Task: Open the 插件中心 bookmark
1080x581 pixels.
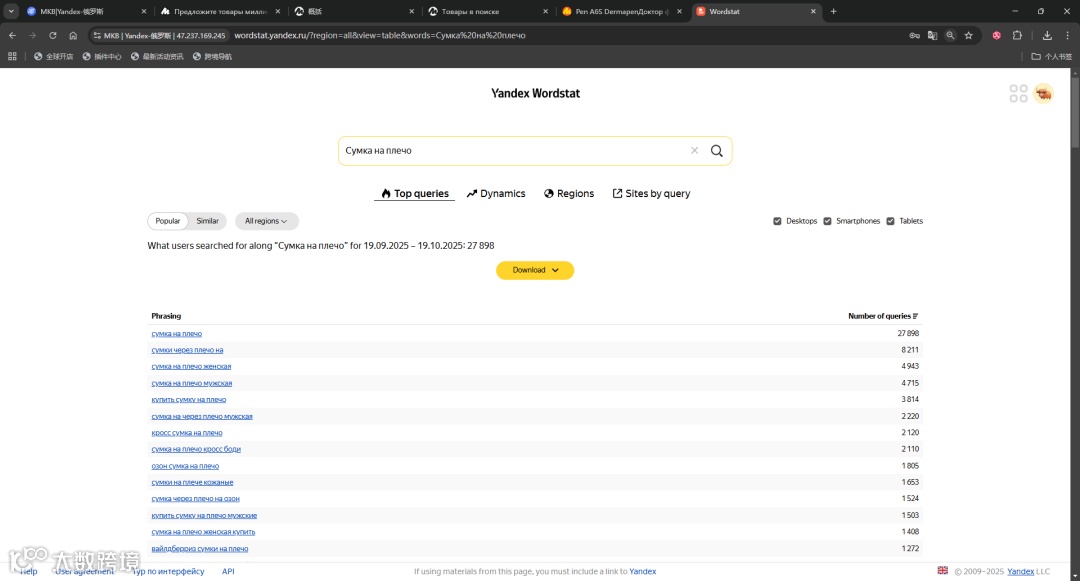Action: coord(102,56)
